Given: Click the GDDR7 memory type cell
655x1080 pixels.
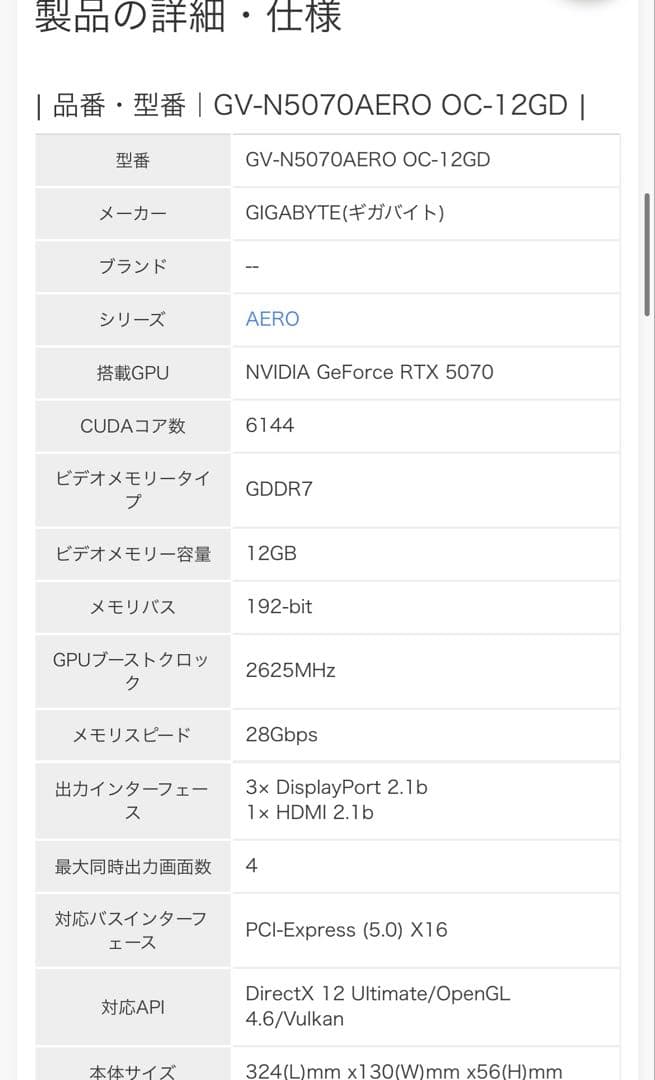Looking at the screenshot, I should coord(277,489).
